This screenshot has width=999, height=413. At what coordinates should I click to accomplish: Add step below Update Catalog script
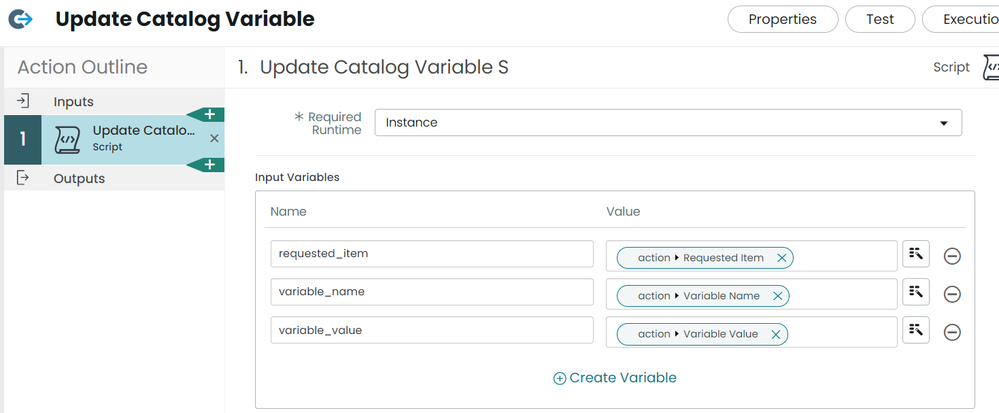click(x=210, y=165)
